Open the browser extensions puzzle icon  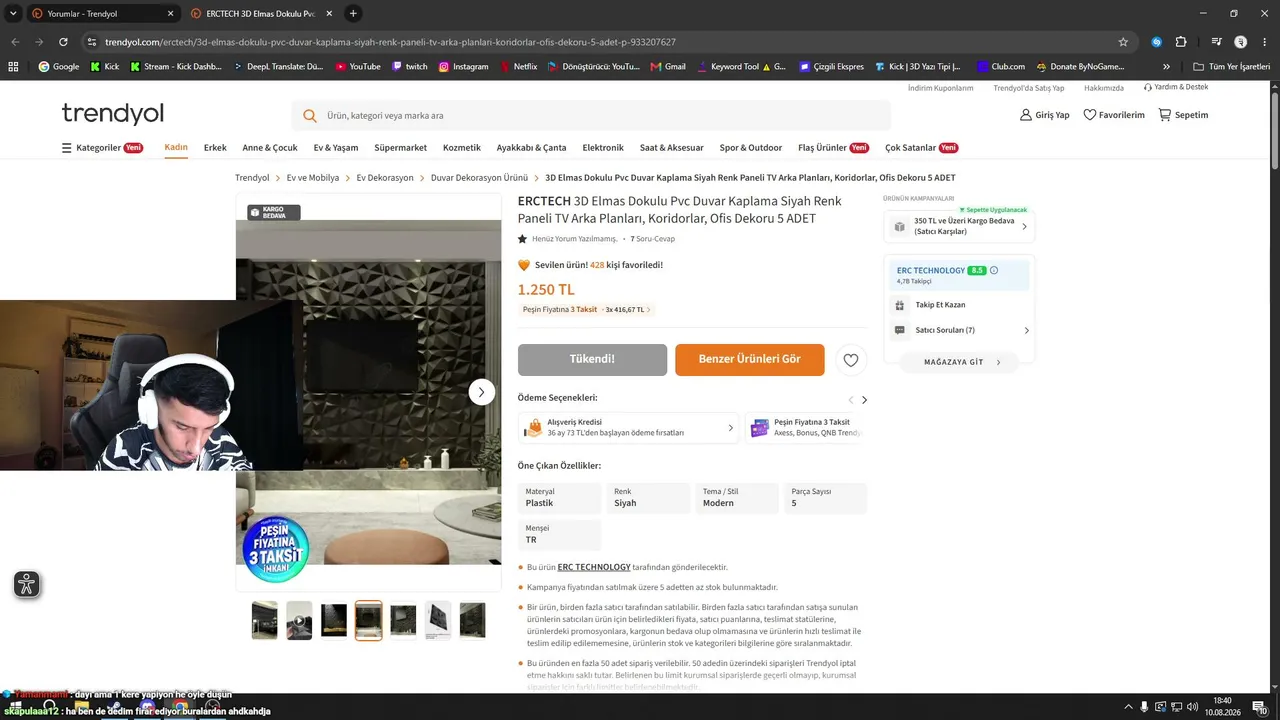(x=1181, y=42)
